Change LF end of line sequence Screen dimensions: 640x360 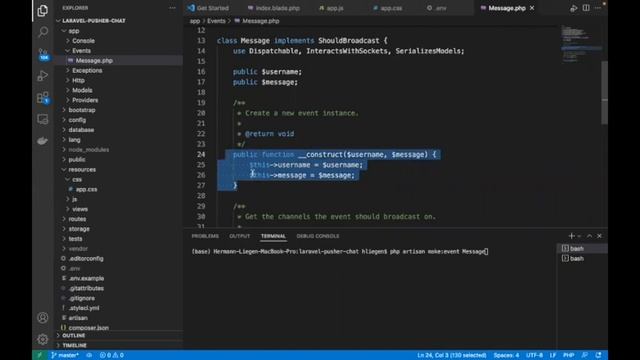tap(553, 355)
